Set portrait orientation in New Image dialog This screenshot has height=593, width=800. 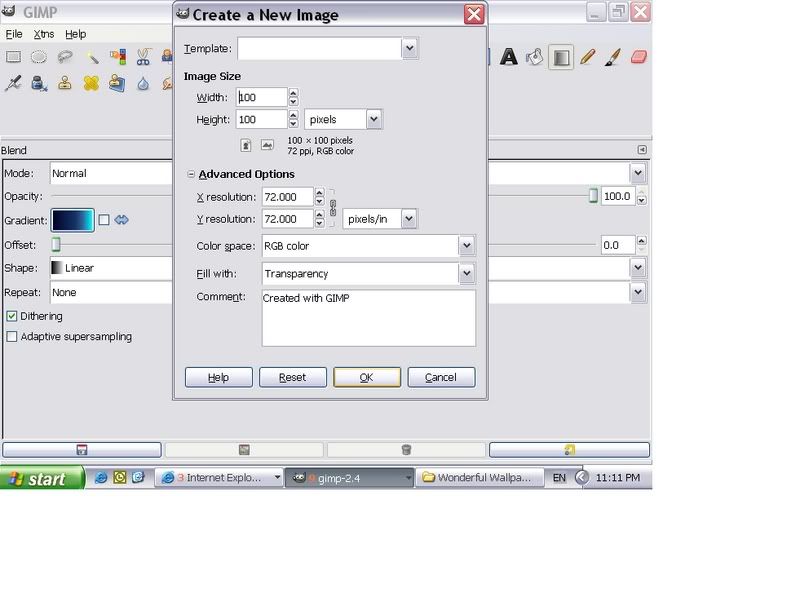(246, 145)
